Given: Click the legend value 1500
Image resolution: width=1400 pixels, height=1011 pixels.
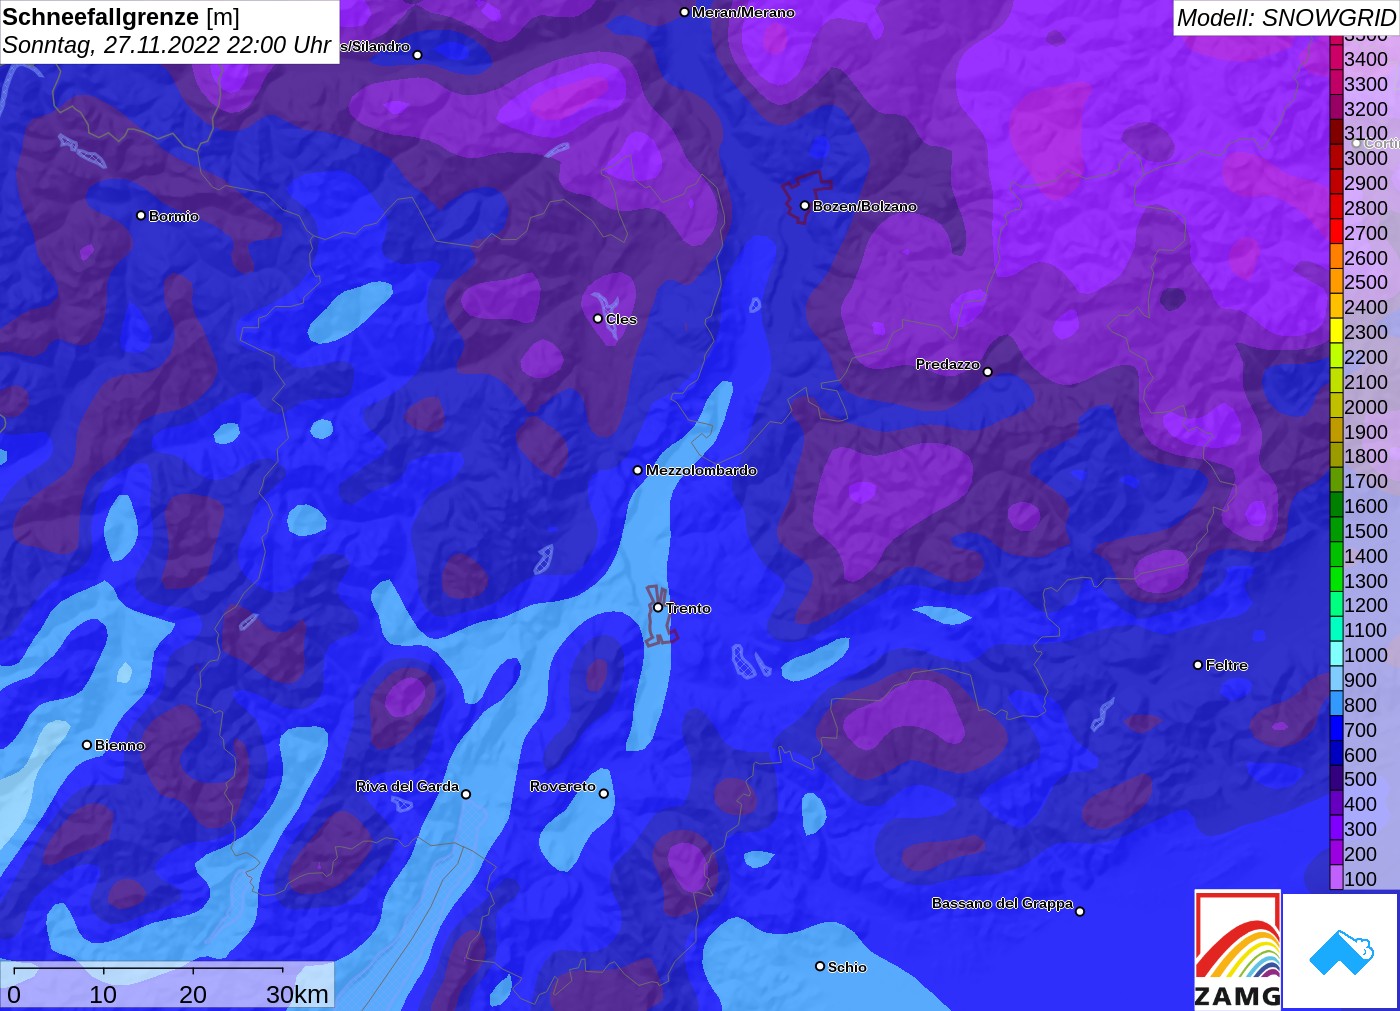Looking at the screenshot, I should (1366, 530).
